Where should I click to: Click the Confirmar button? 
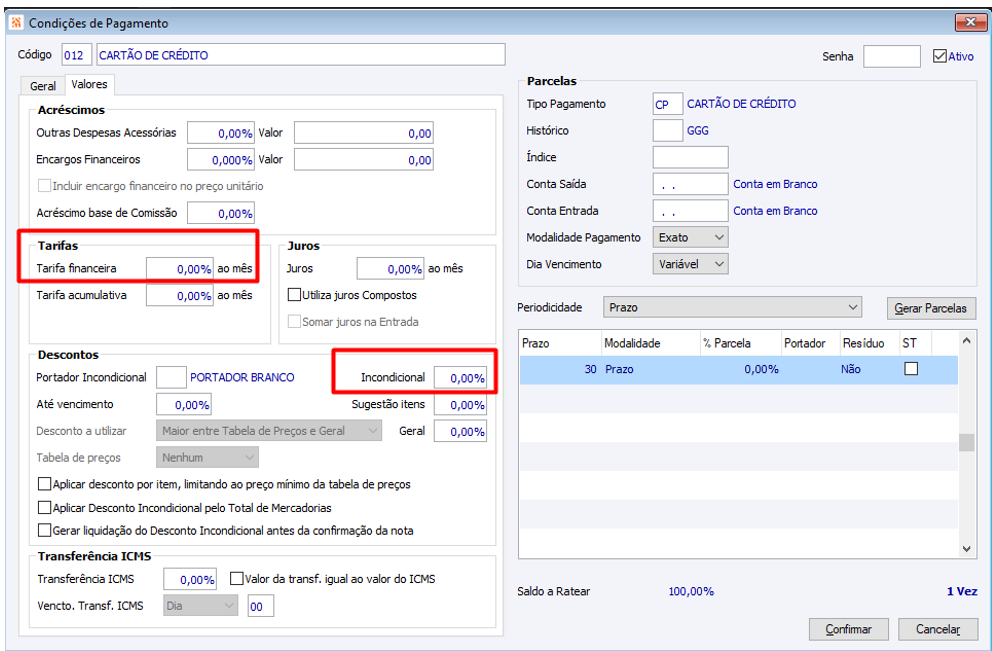[x=848, y=629]
